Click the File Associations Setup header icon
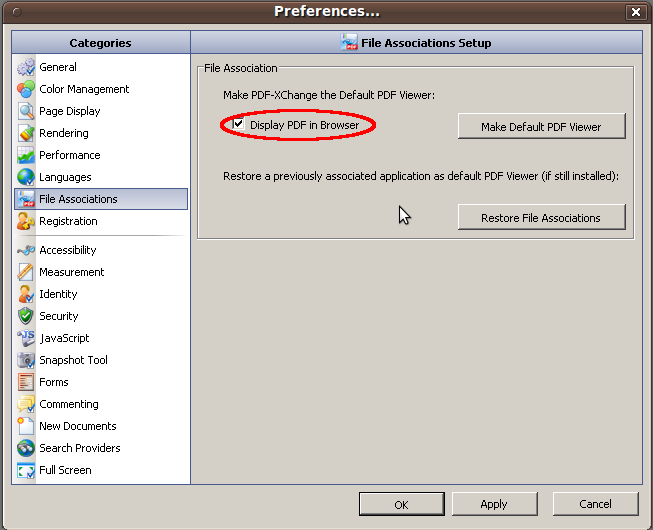The height and width of the screenshot is (530, 653). click(349, 42)
